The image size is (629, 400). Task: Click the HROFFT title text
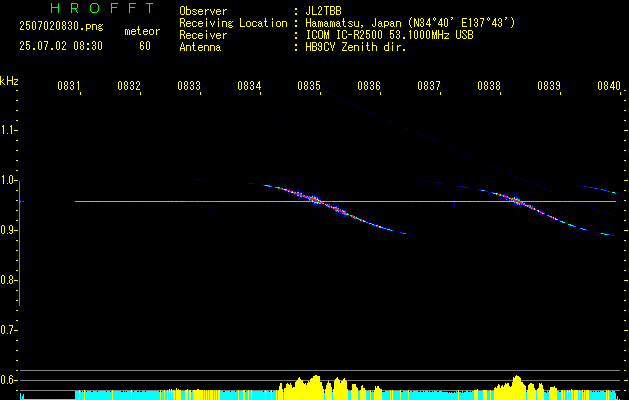click(103, 8)
